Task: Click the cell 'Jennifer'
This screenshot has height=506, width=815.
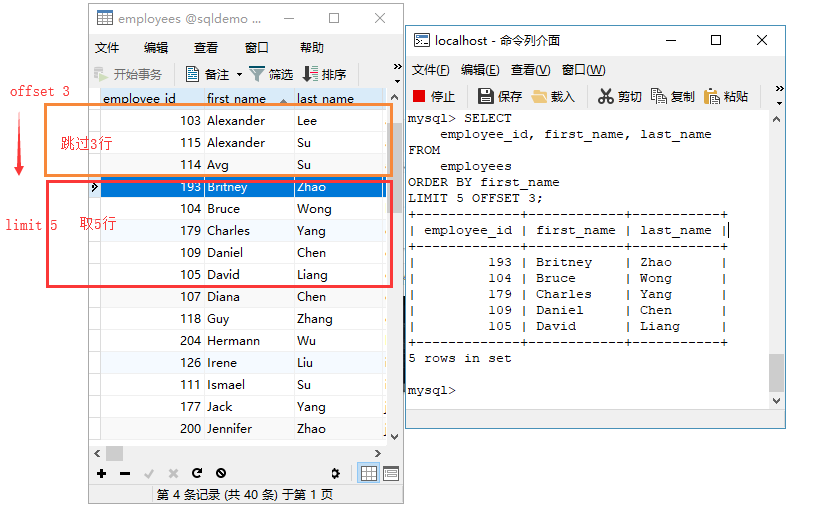Action: [230, 429]
